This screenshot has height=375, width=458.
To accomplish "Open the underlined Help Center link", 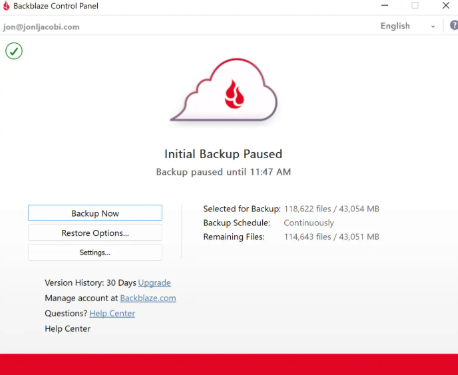I will pos(112,313).
